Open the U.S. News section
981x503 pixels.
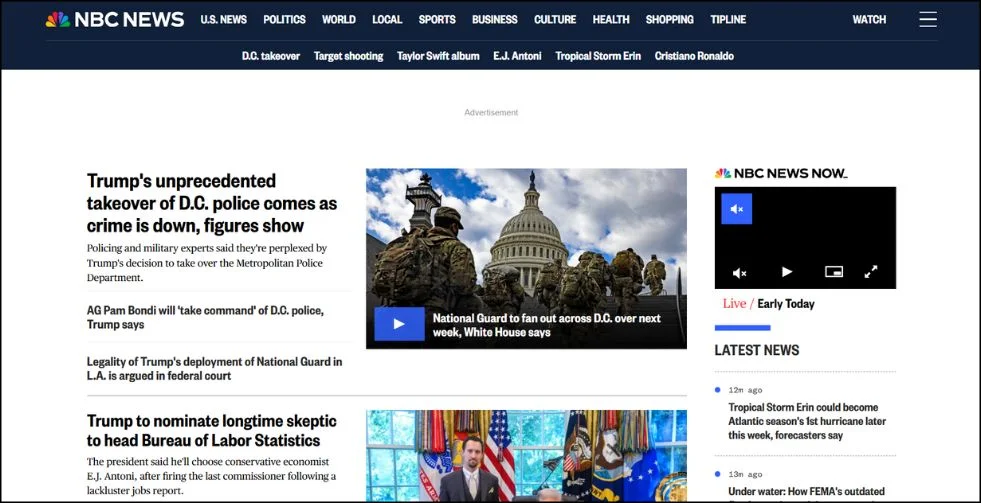223,19
